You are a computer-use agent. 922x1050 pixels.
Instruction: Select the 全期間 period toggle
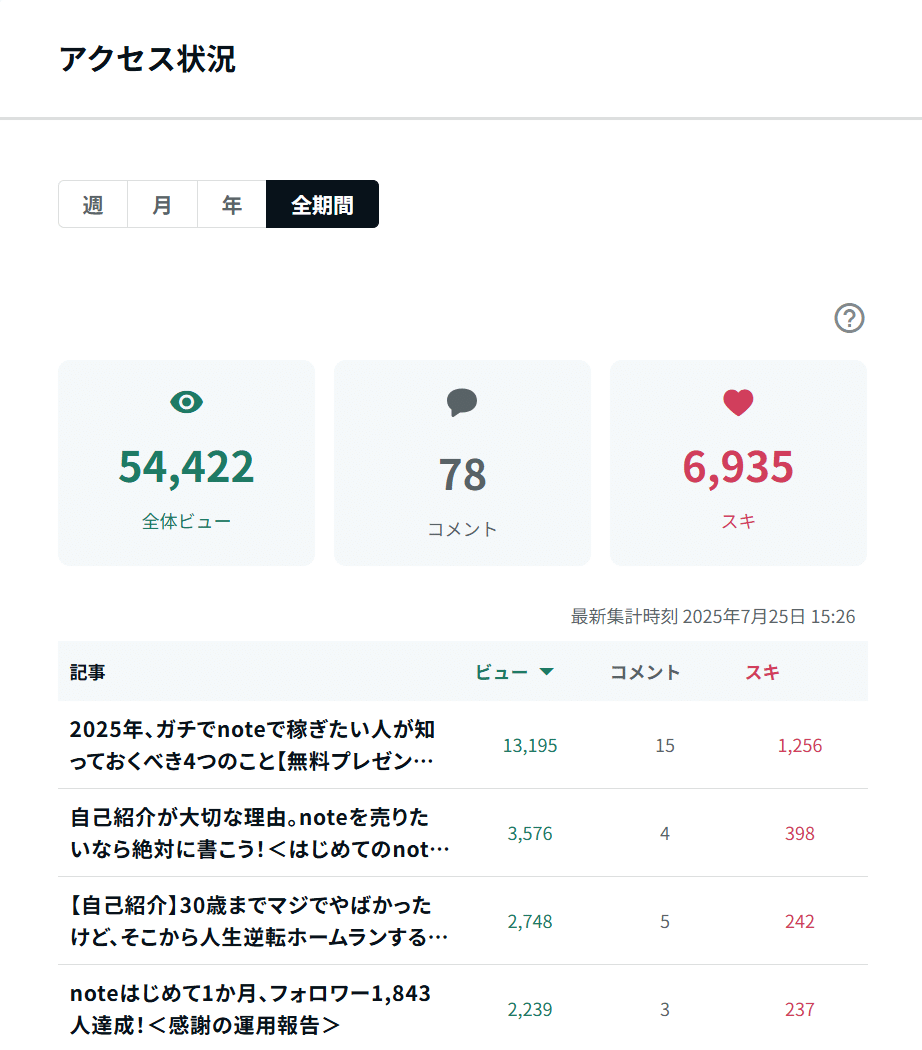322,204
